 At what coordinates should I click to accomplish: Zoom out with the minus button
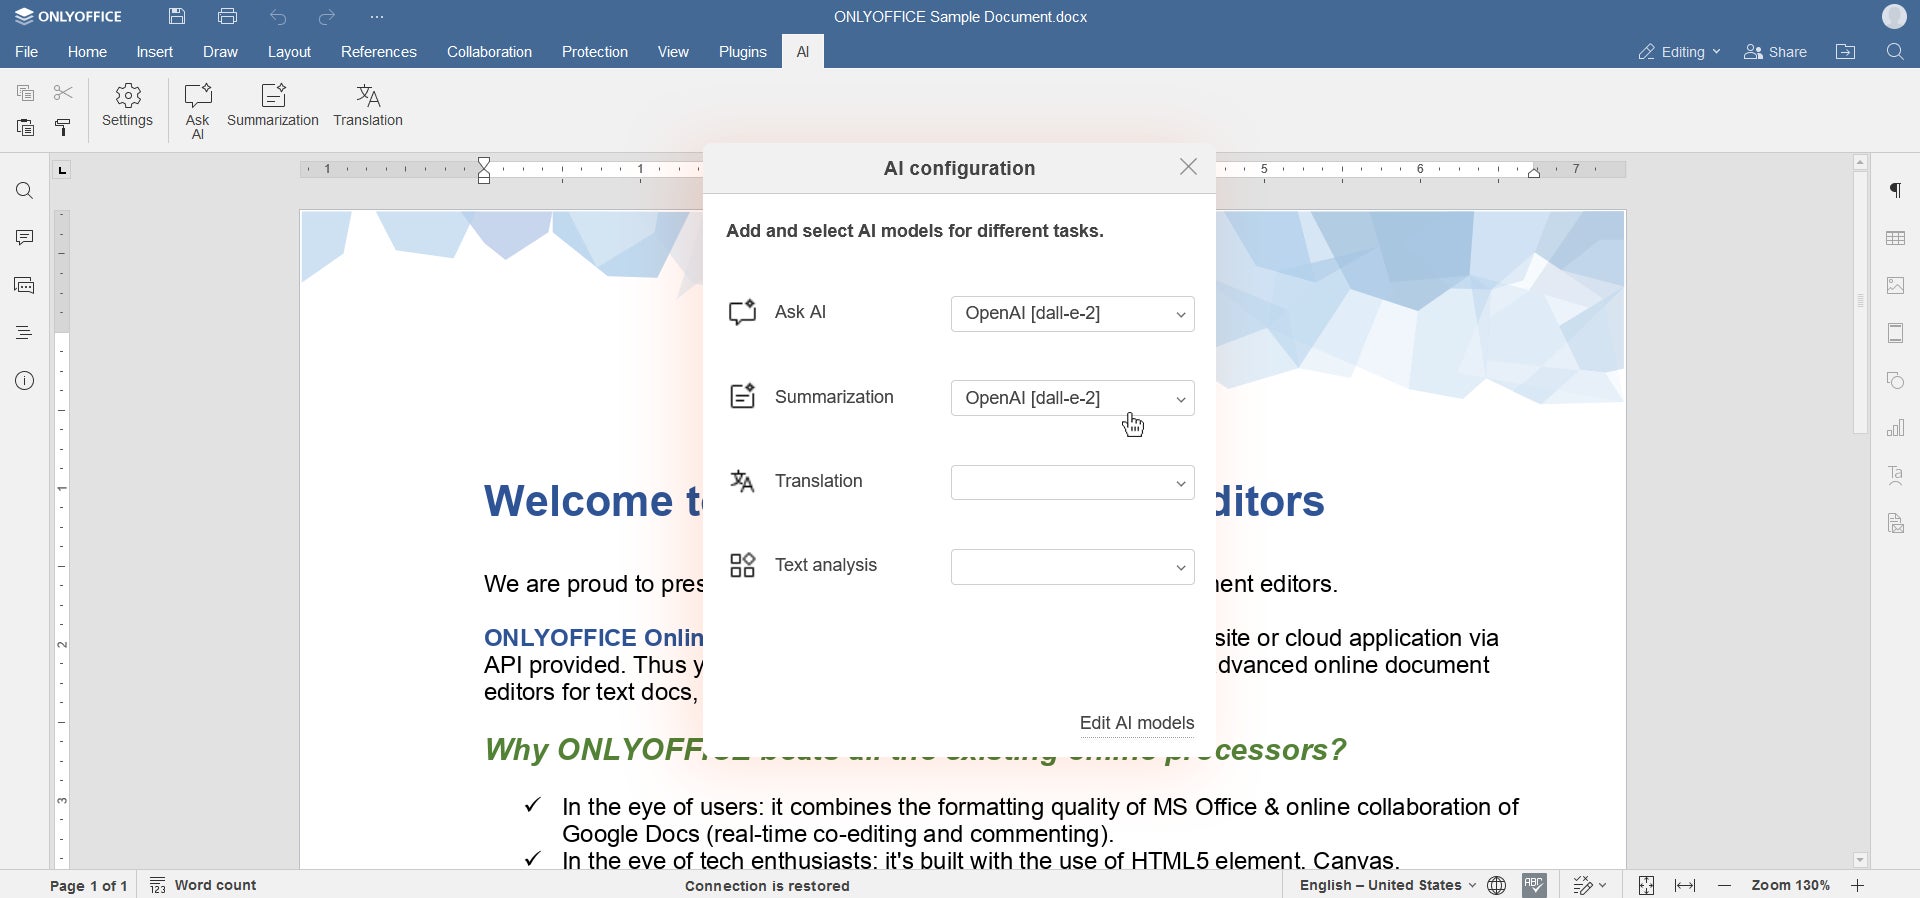pos(1724,886)
